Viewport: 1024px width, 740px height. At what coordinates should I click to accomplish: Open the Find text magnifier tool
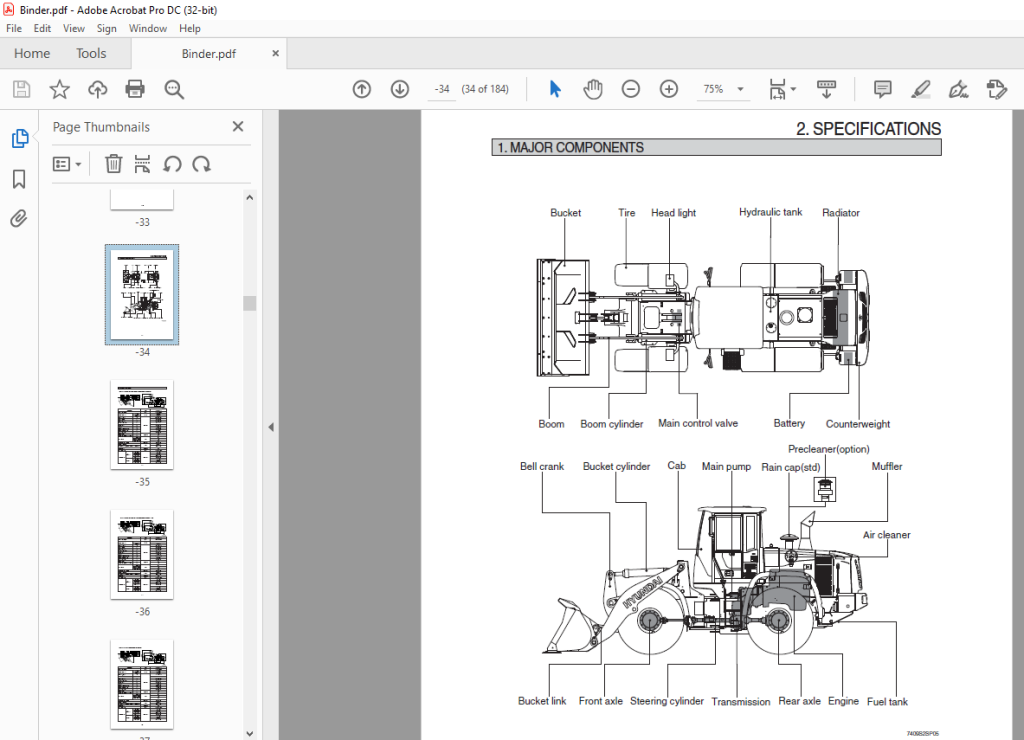[x=174, y=89]
